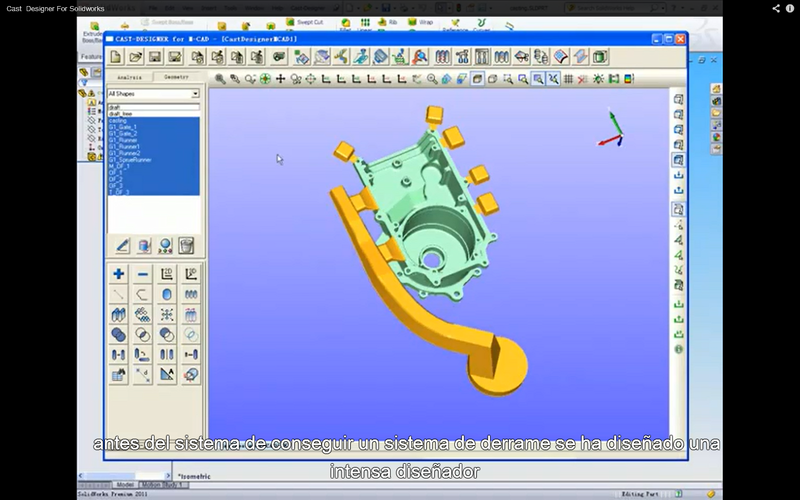
Task: Click the magnifier search-defect icon in main toolbar
Action: 419,57
